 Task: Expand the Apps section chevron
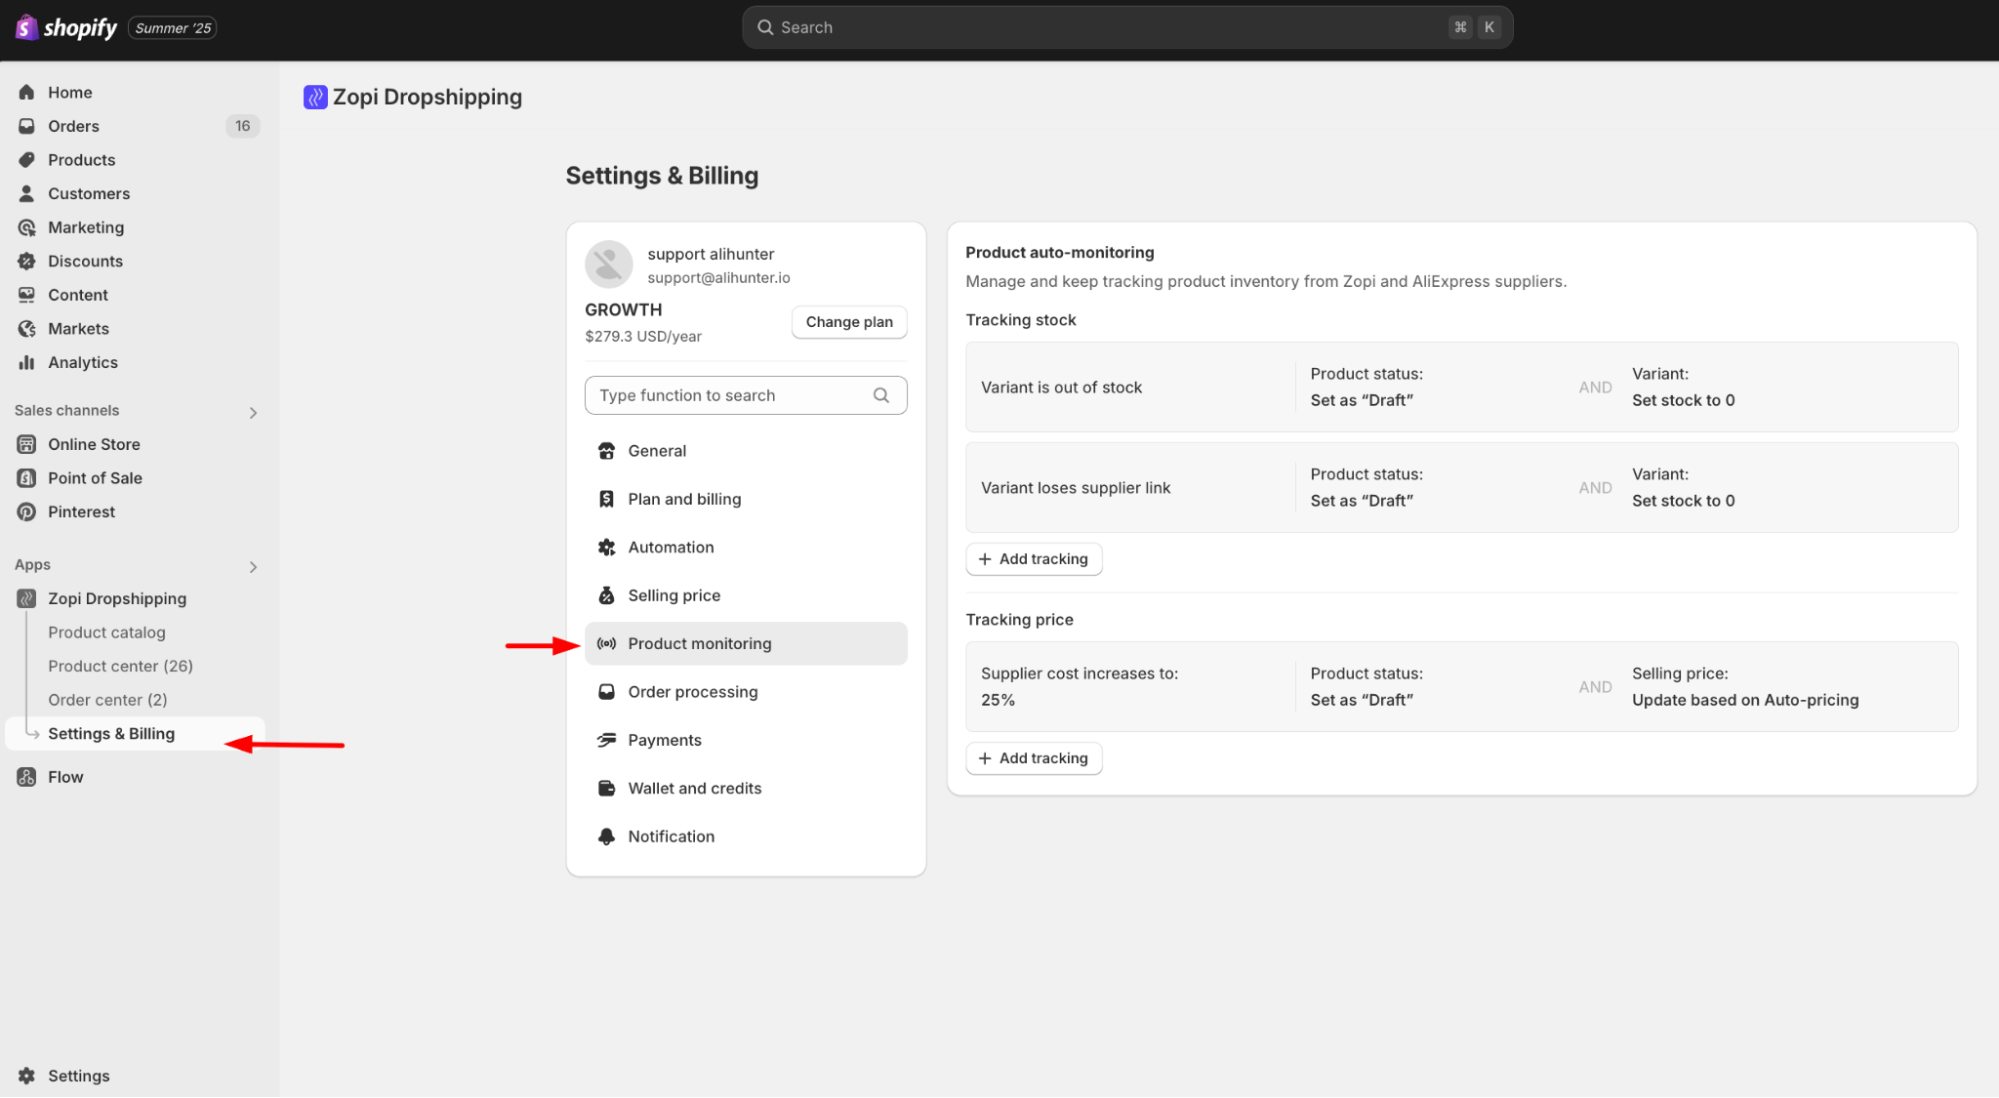pyautogui.click(x=253, y=566)
